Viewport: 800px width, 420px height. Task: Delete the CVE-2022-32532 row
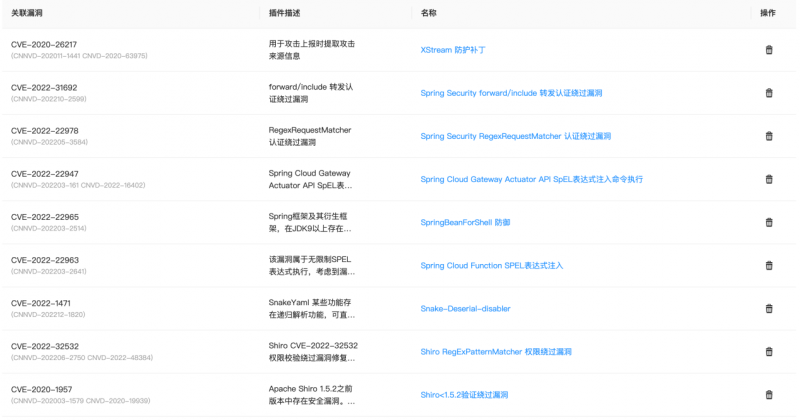pyautogui.click(x=769, y=352)
